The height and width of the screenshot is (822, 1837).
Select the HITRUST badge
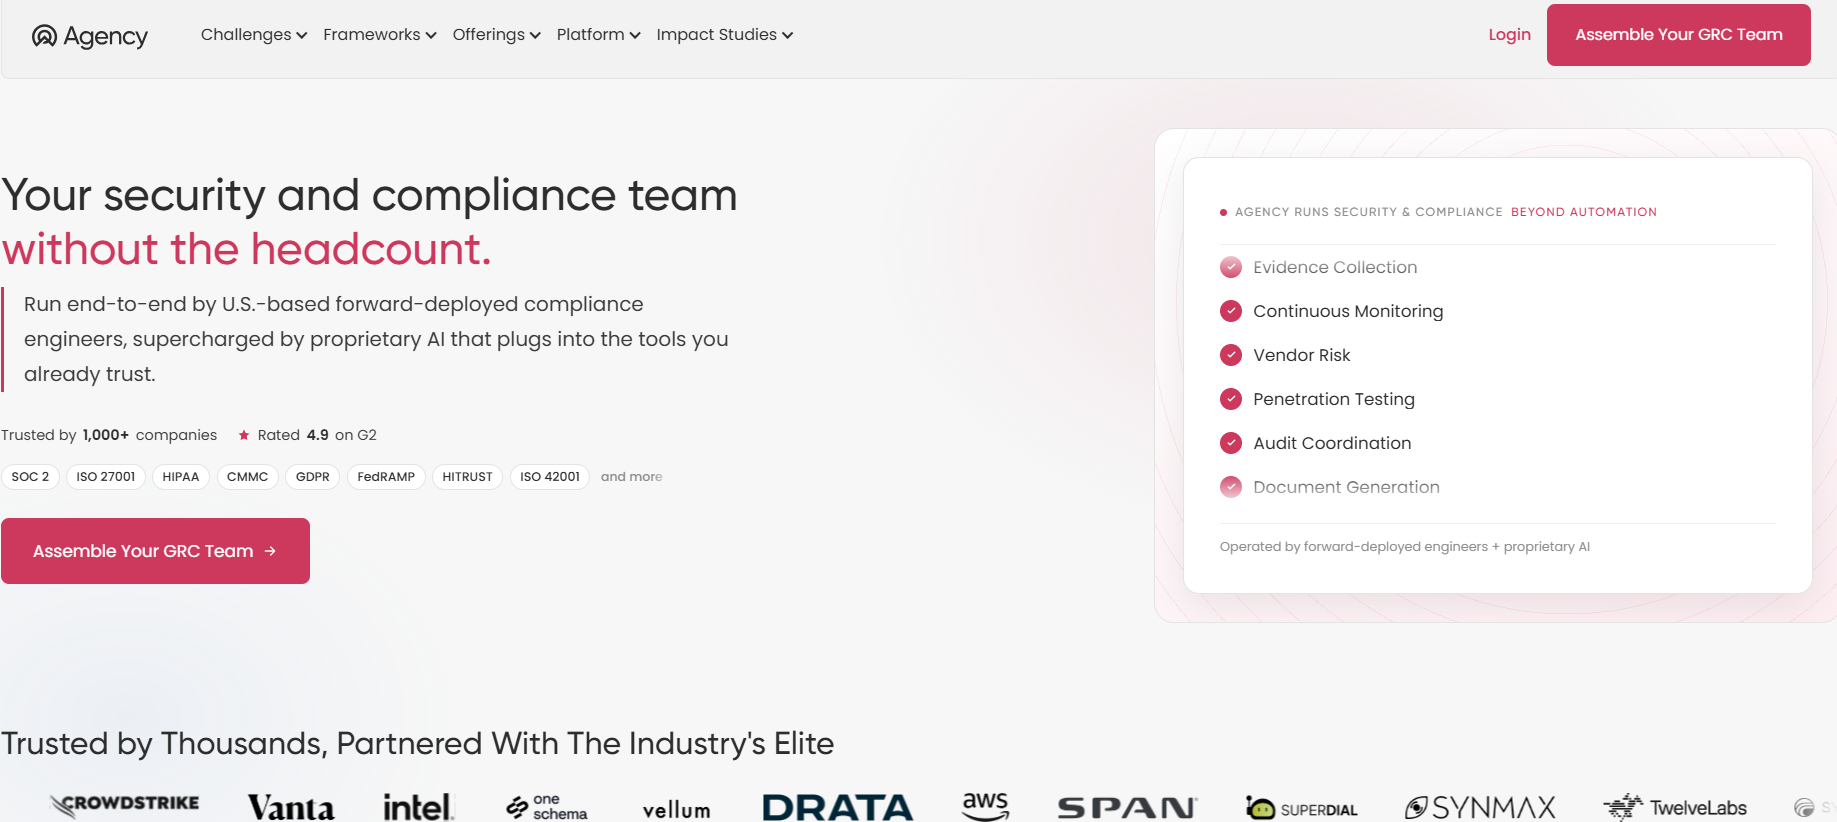pos(467,477)
